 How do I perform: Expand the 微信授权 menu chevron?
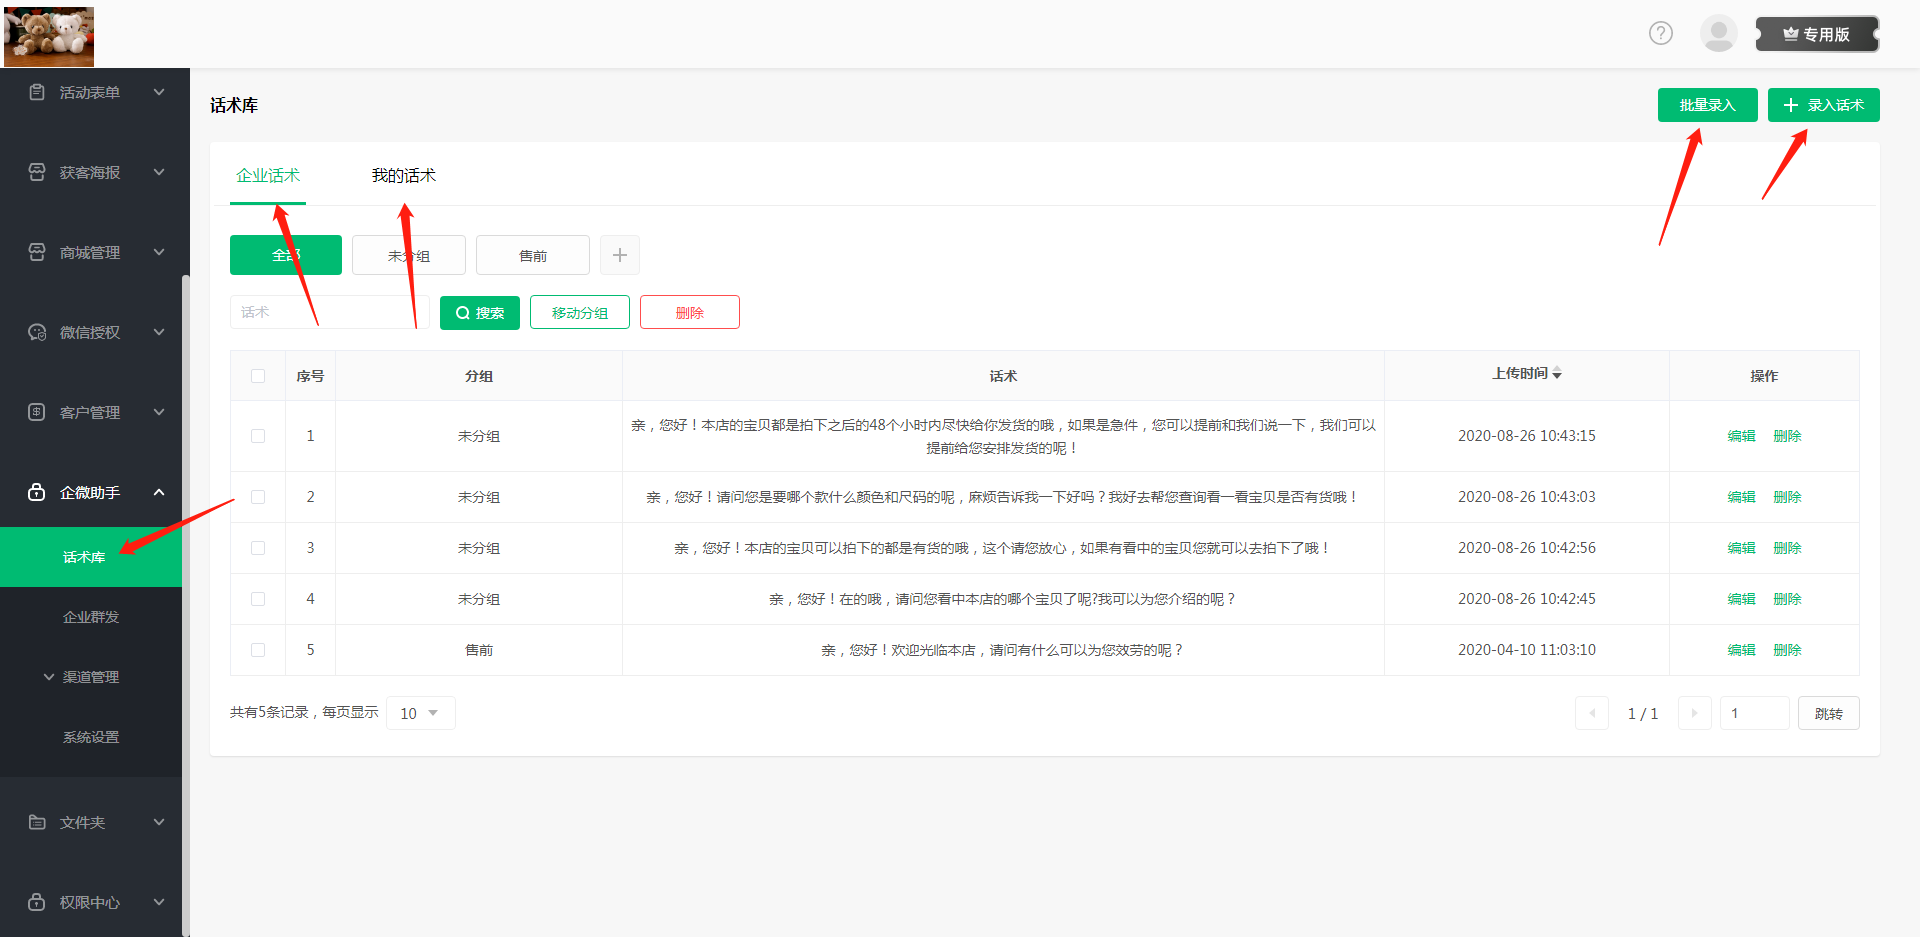[159, 332]
